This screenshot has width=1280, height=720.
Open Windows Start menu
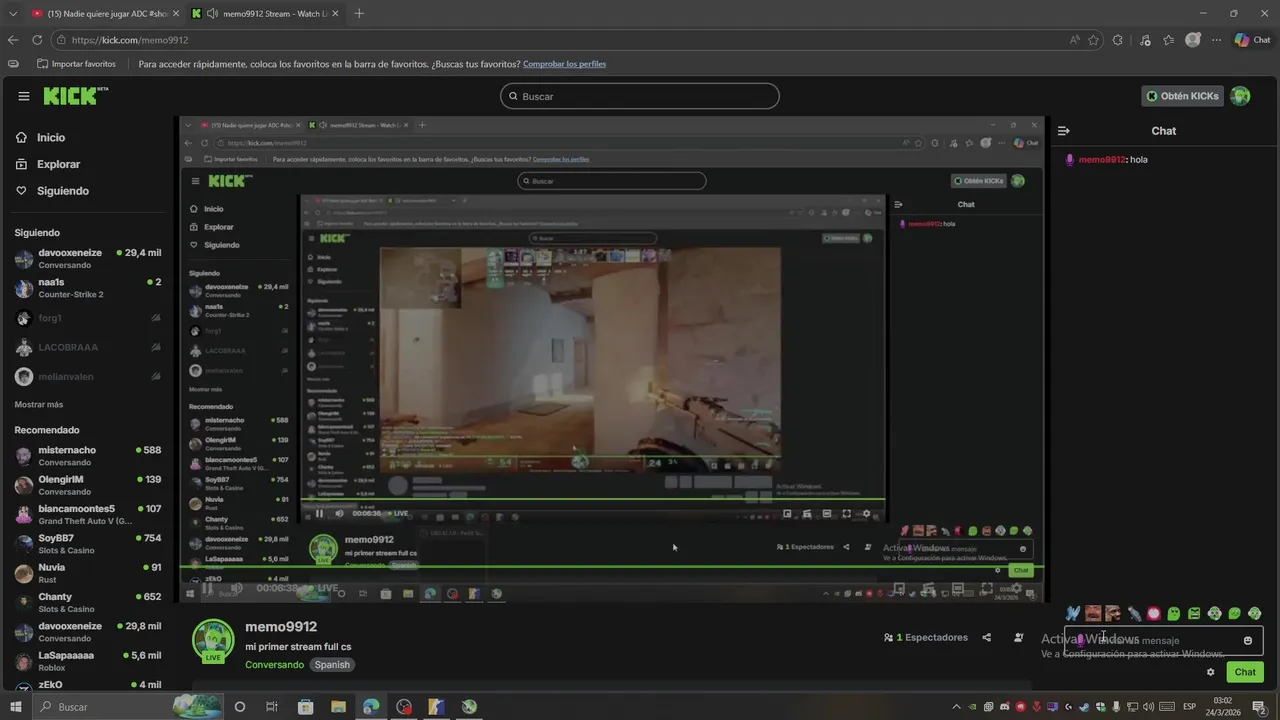click(x=15, y=707)
